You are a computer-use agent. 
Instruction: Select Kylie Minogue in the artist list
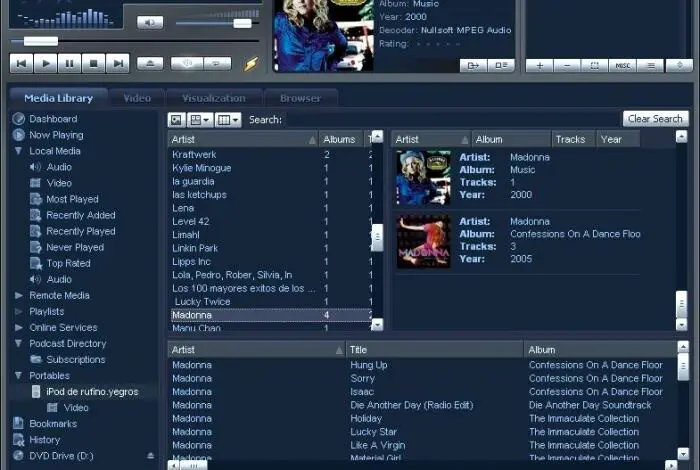[x=201, y=168]
